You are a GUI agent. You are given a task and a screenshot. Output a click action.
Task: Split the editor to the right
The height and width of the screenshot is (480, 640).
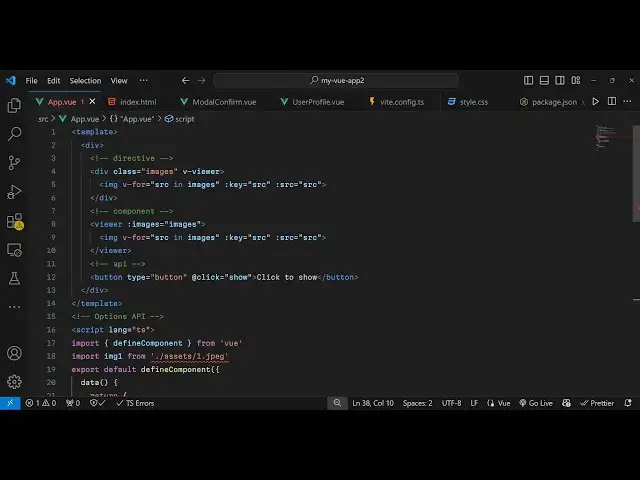click(x=611, y=102)
